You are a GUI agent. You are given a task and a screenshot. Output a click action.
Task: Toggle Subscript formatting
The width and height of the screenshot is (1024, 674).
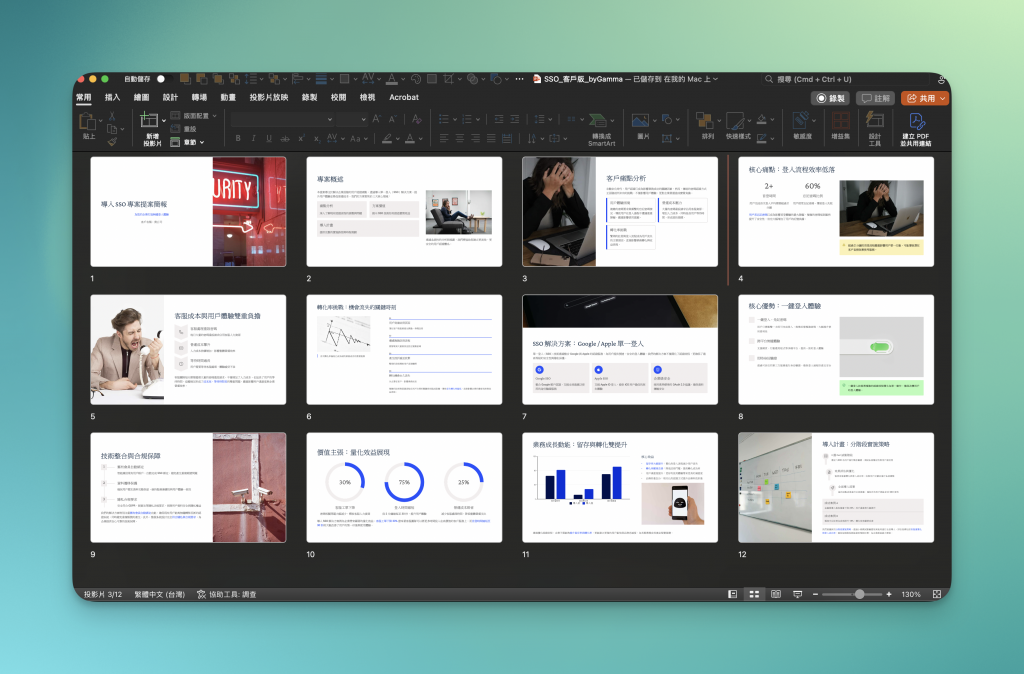pos(317,138)
